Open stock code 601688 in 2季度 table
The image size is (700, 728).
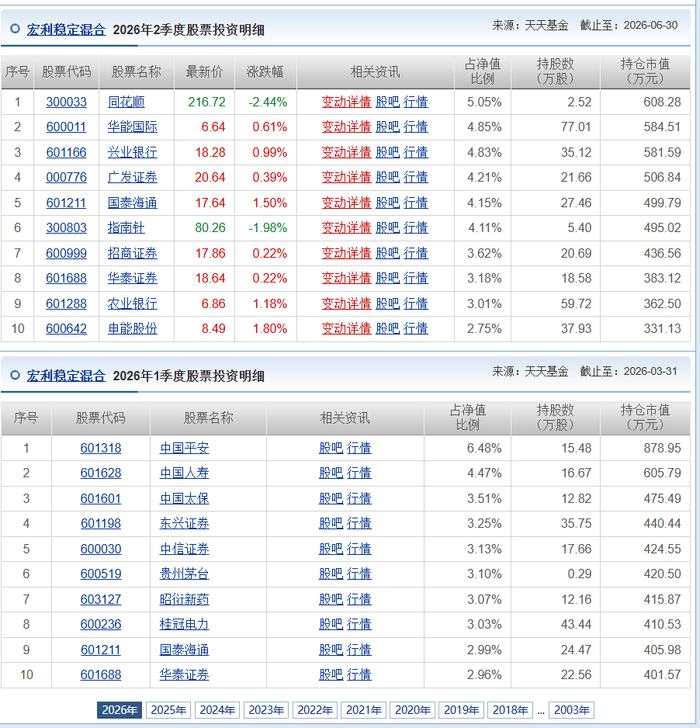point(66,279)
